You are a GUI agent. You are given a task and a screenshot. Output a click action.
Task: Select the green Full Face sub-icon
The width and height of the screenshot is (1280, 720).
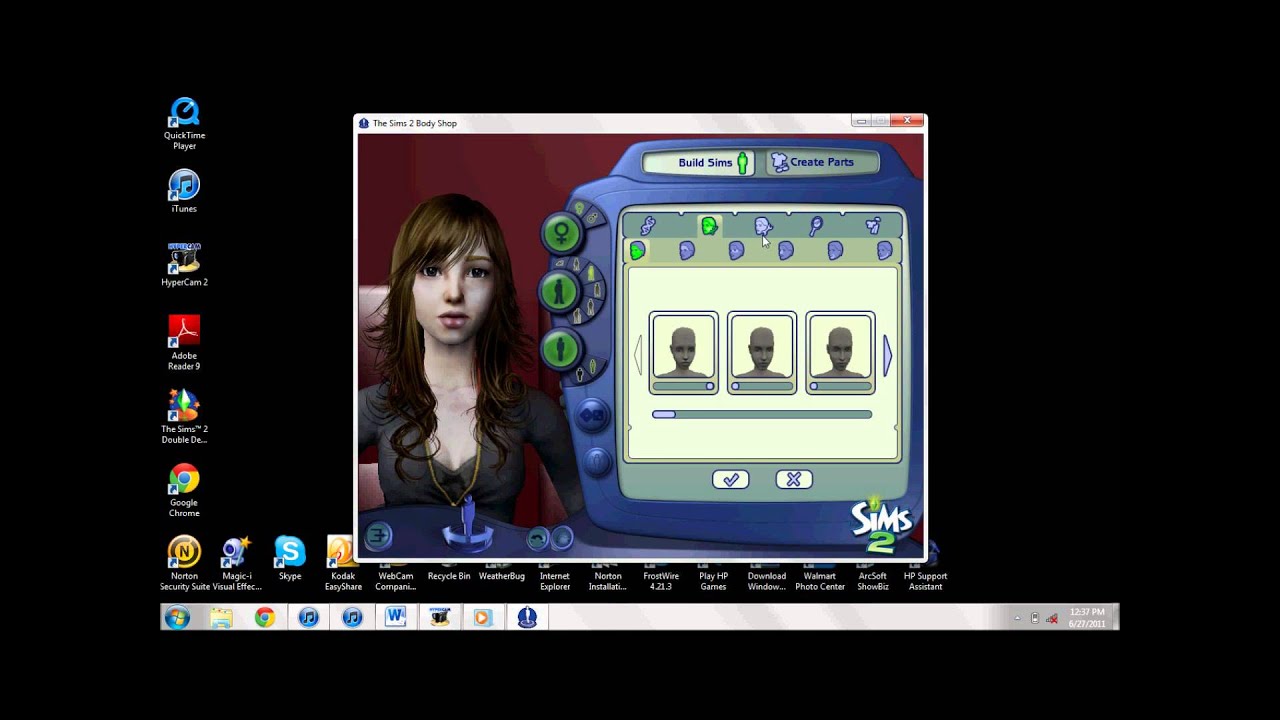click(x=637, y=251)
